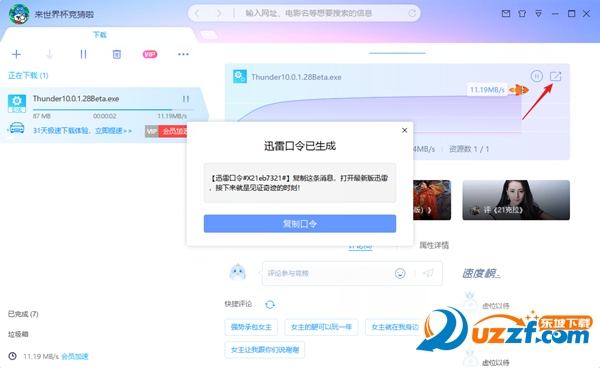Open the 评《21克拉》 thumbnail
Image resolution: width=600 pixels, height=368 pixels.
click(516, 200)
